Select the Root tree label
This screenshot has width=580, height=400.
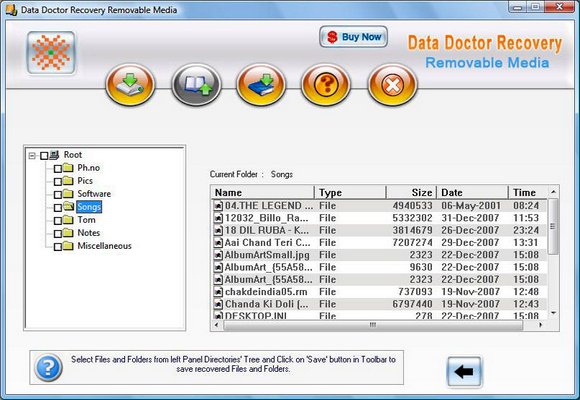(73, 155)
